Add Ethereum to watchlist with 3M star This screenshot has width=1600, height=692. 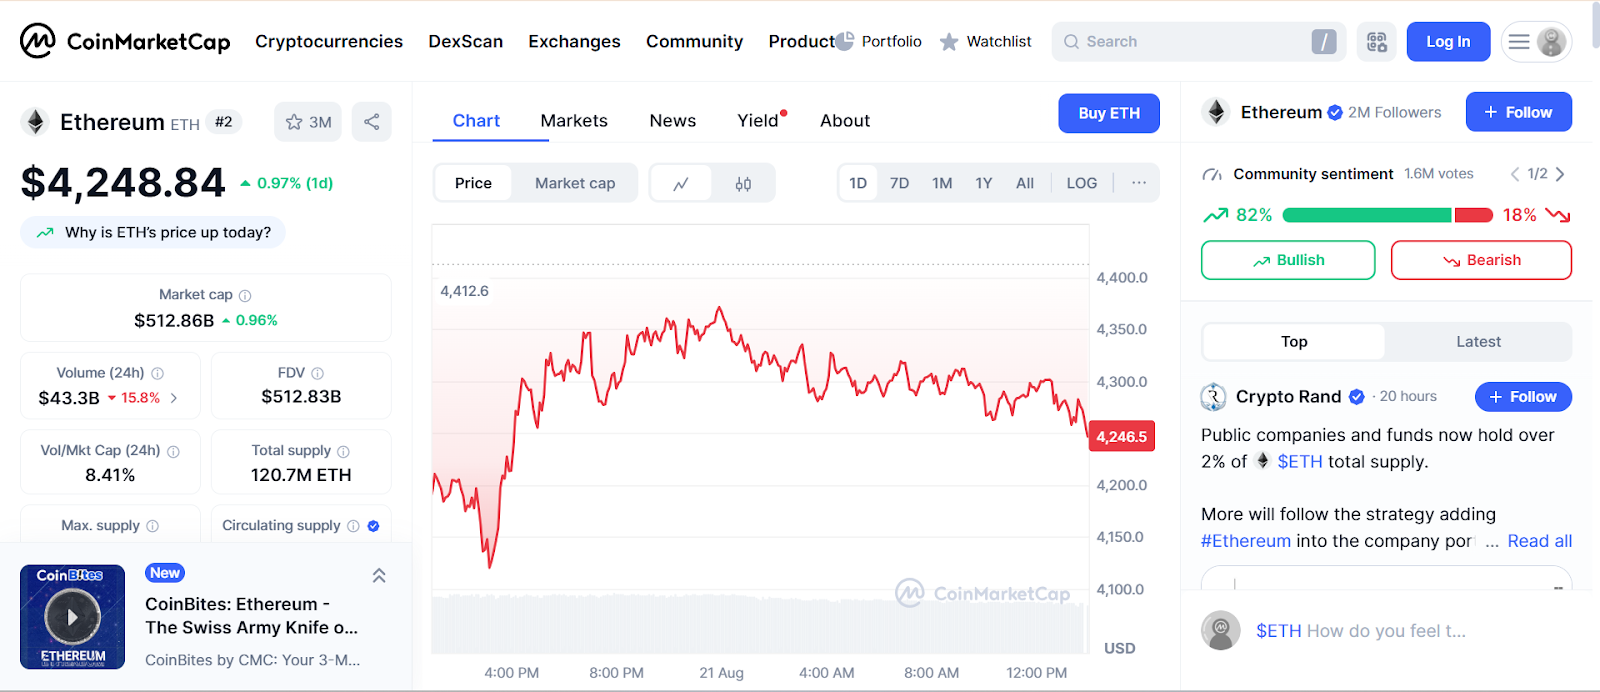[x=308, y=122]
